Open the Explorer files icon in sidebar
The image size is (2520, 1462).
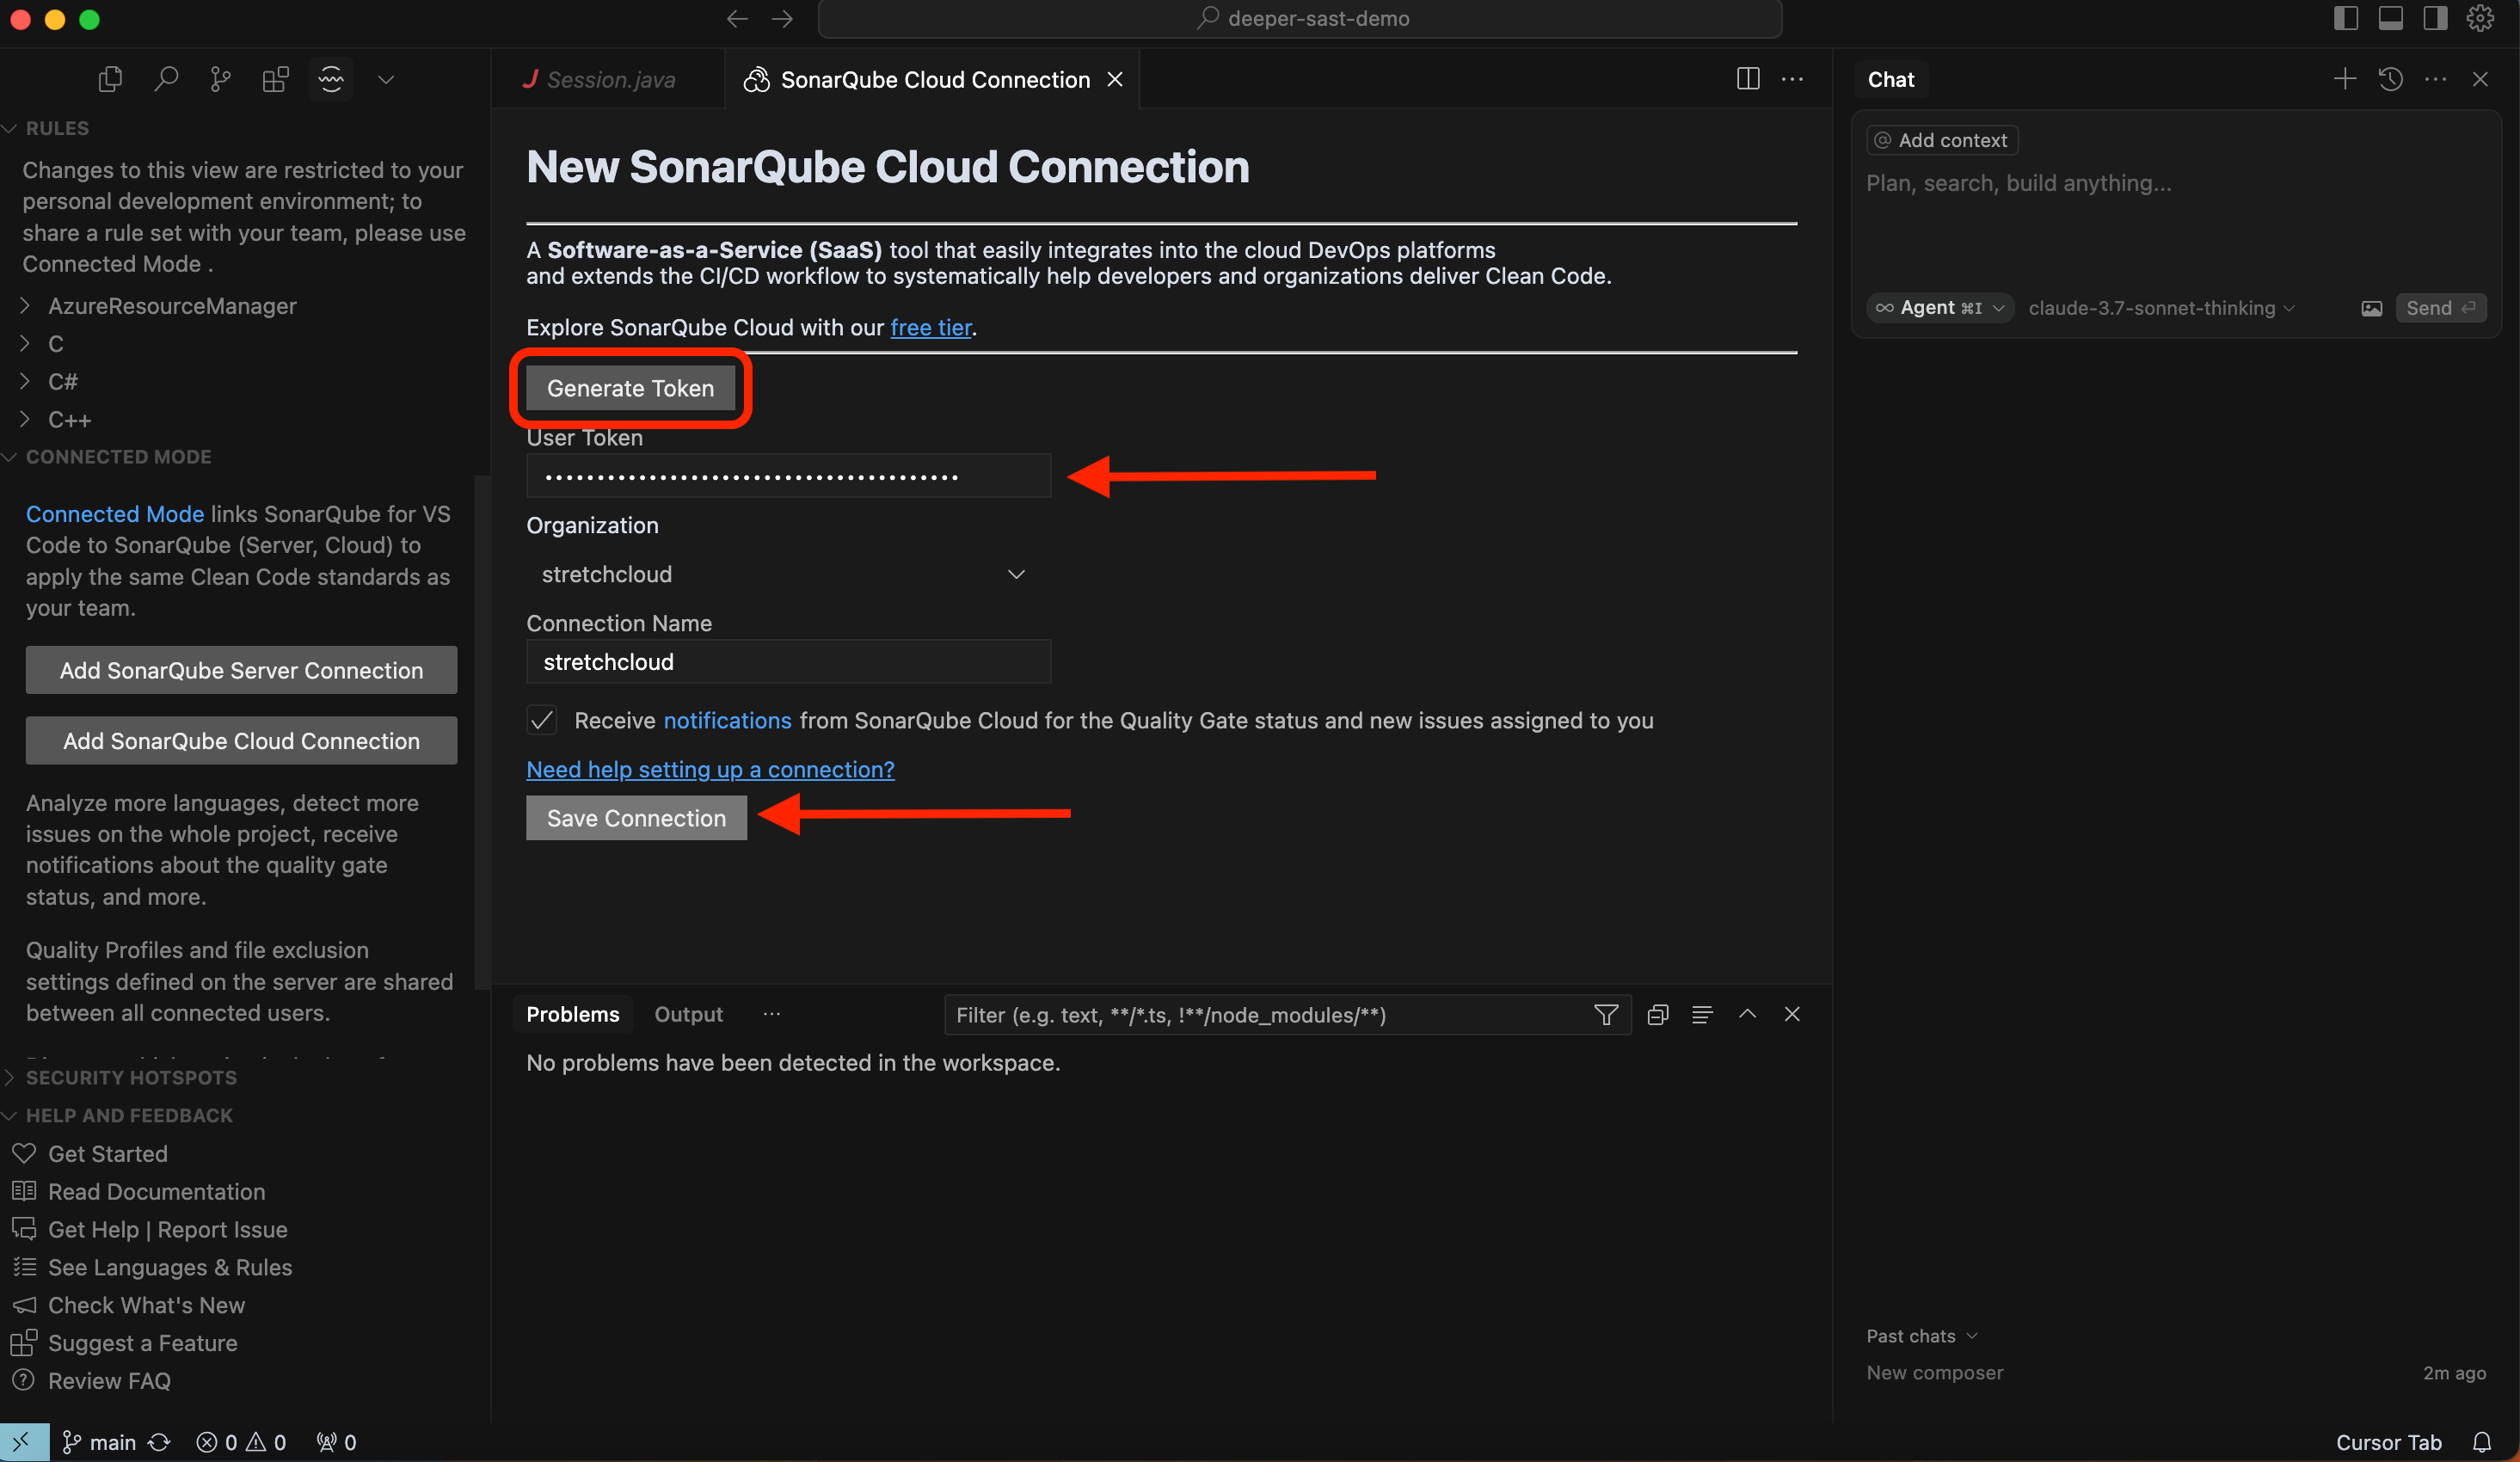click(110, 79)
